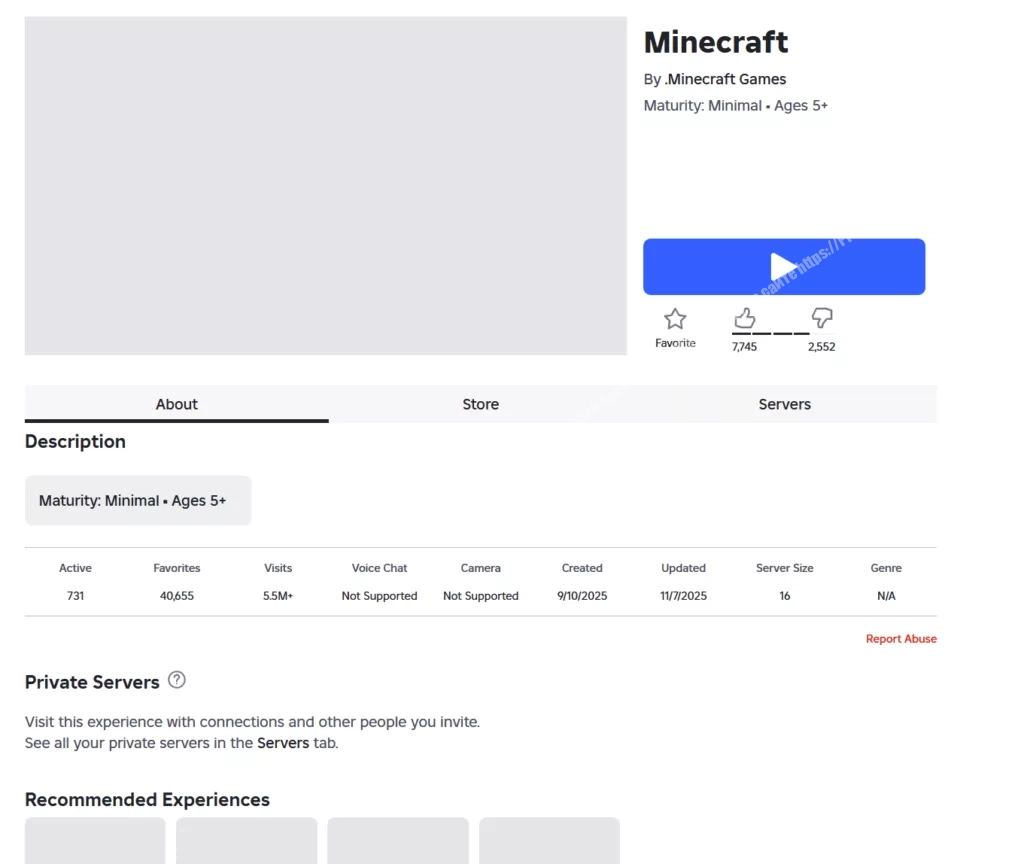Open the first recommended experience tile
1024x864 pixels.
pyautogui.click(x=95, y=840)
